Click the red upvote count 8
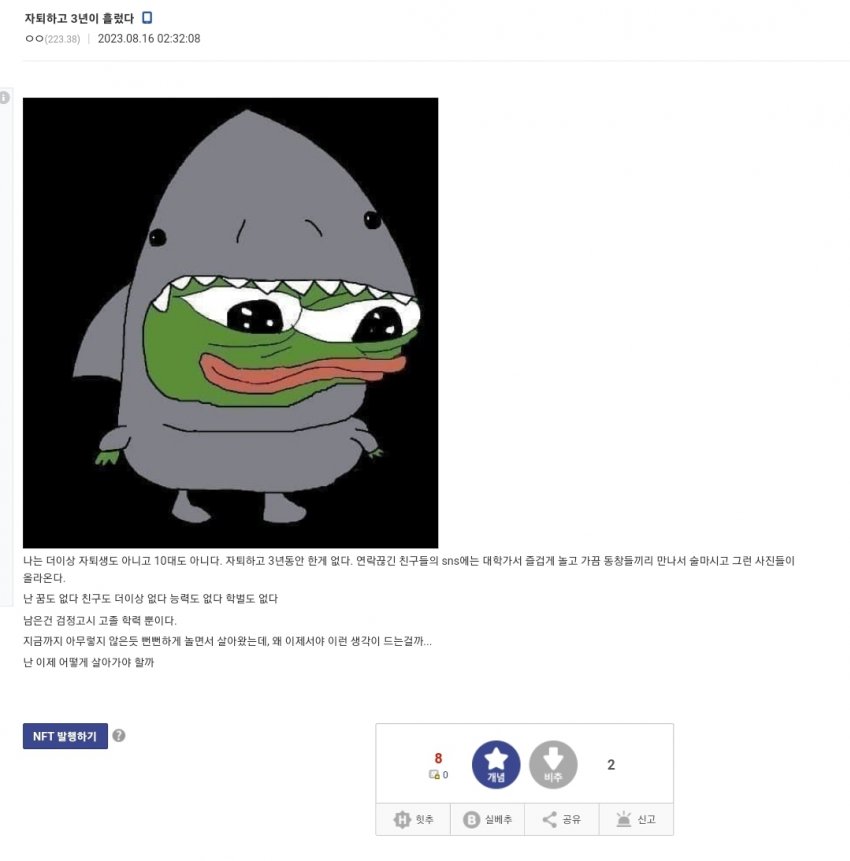 438,758
